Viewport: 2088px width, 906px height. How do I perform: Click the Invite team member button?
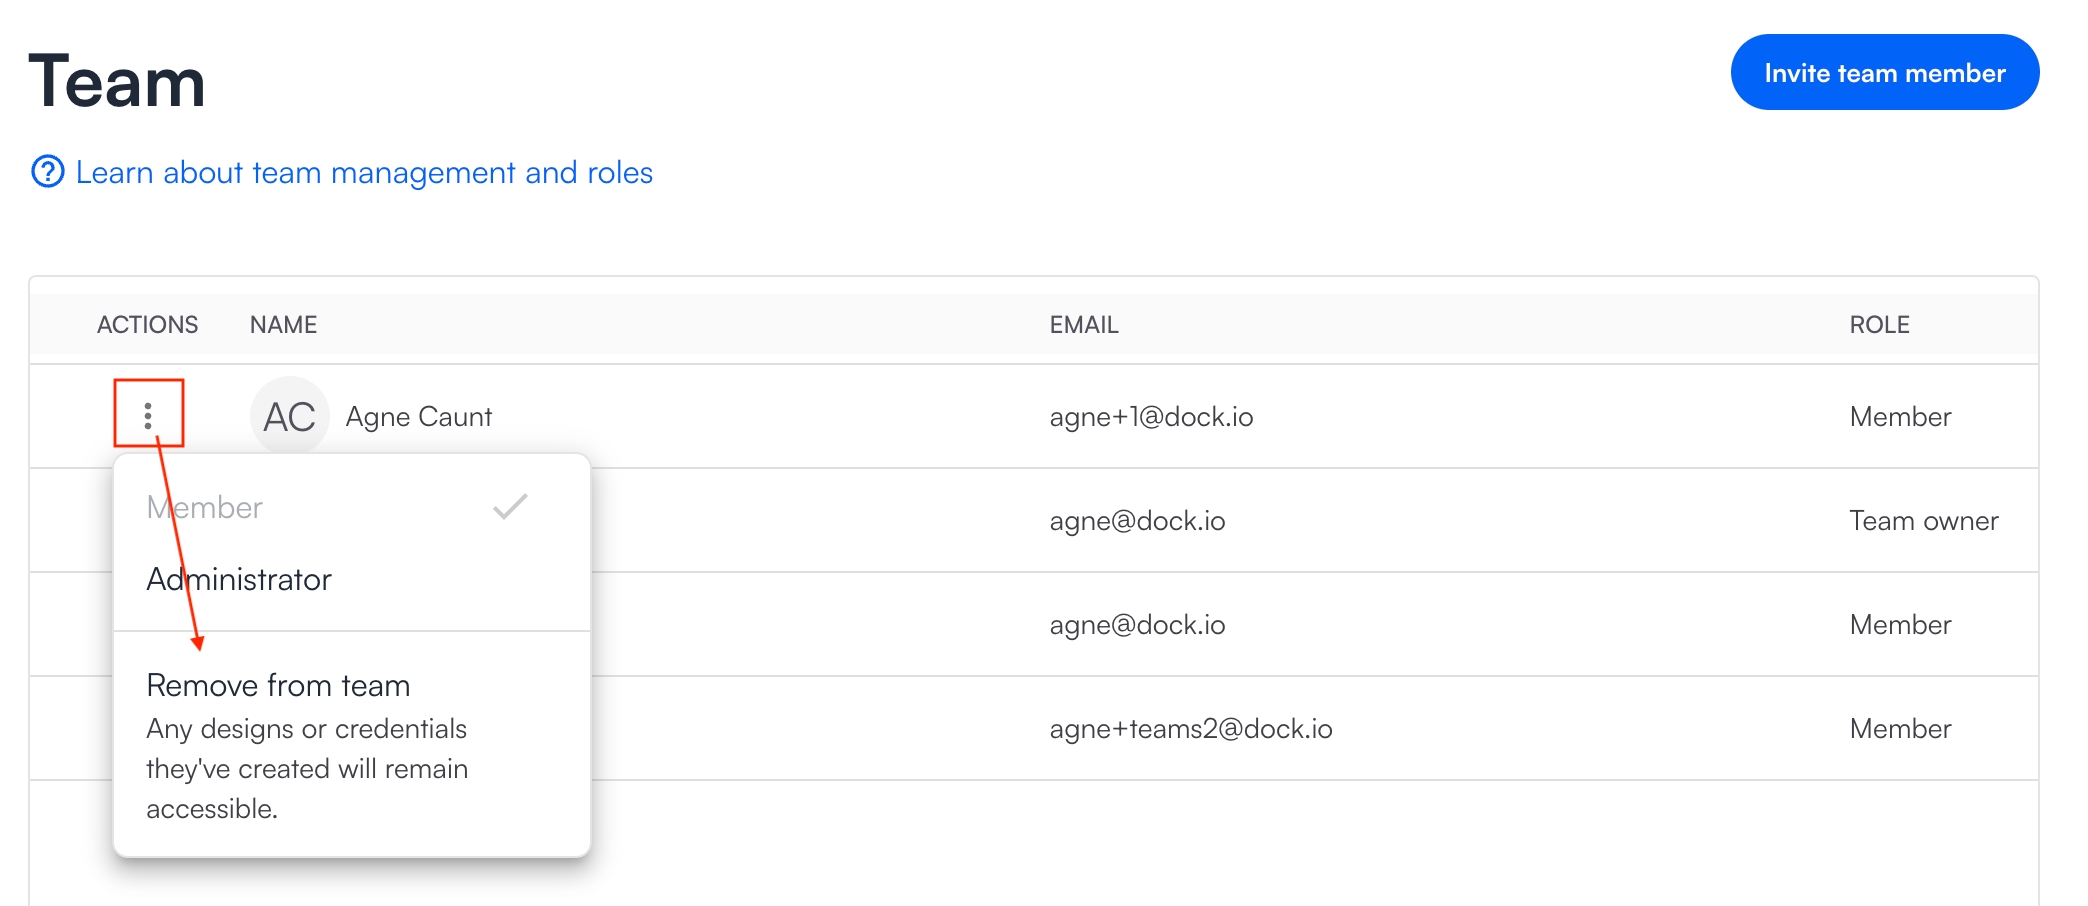pos(1884,73)
